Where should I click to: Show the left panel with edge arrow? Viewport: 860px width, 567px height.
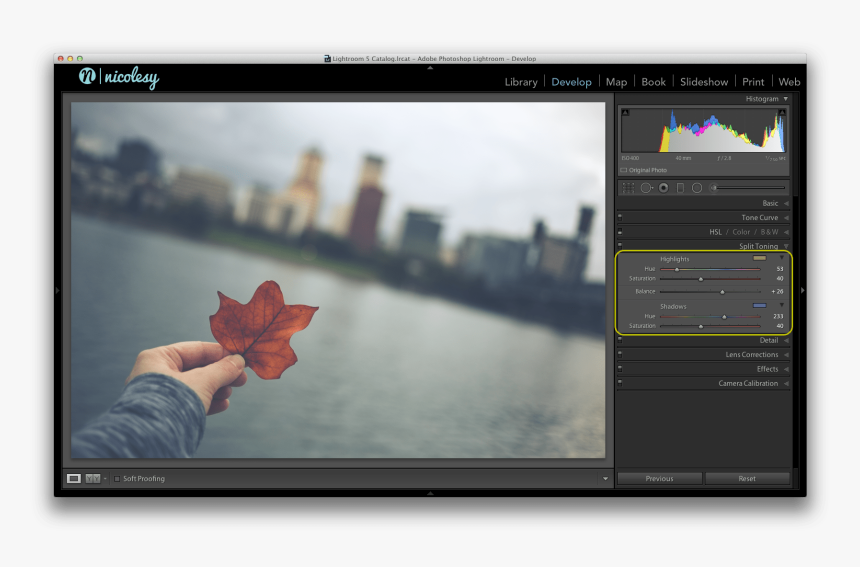[x=58, y=290]
